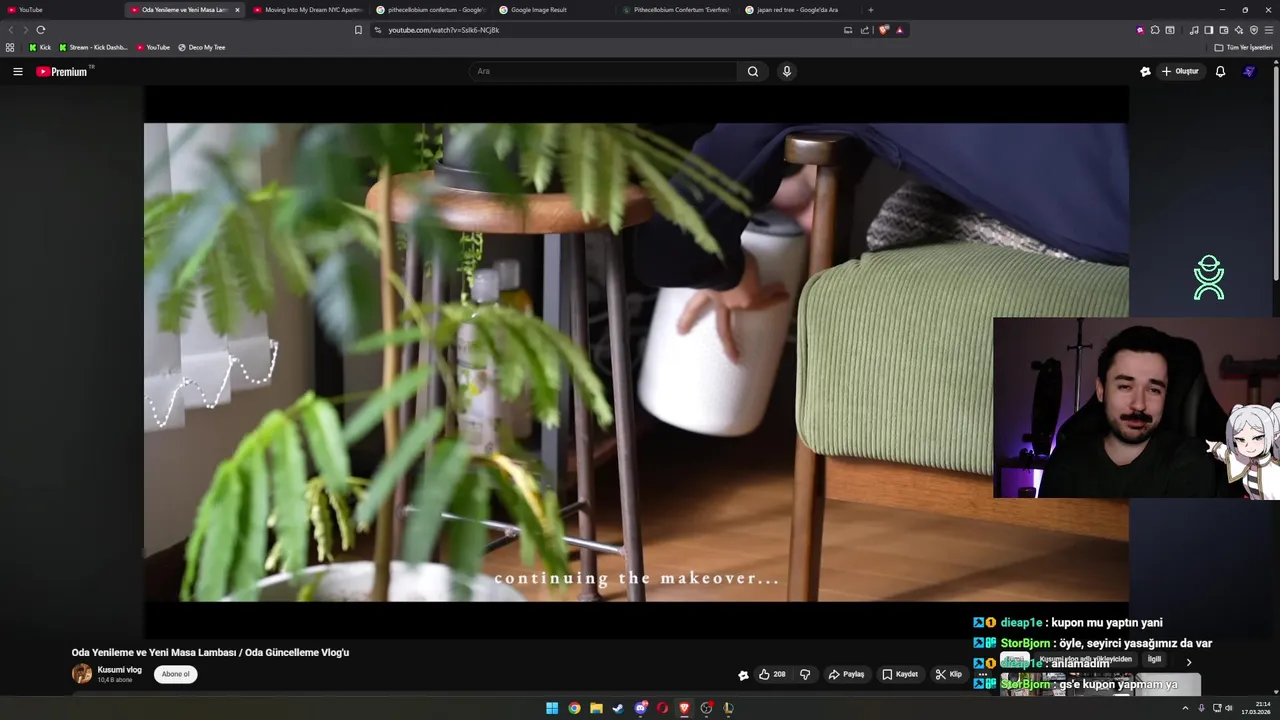The height and width of the screenshot is (720, 1280).
Task: Show more chips with right arrow
Action: tap(1189, 662)
